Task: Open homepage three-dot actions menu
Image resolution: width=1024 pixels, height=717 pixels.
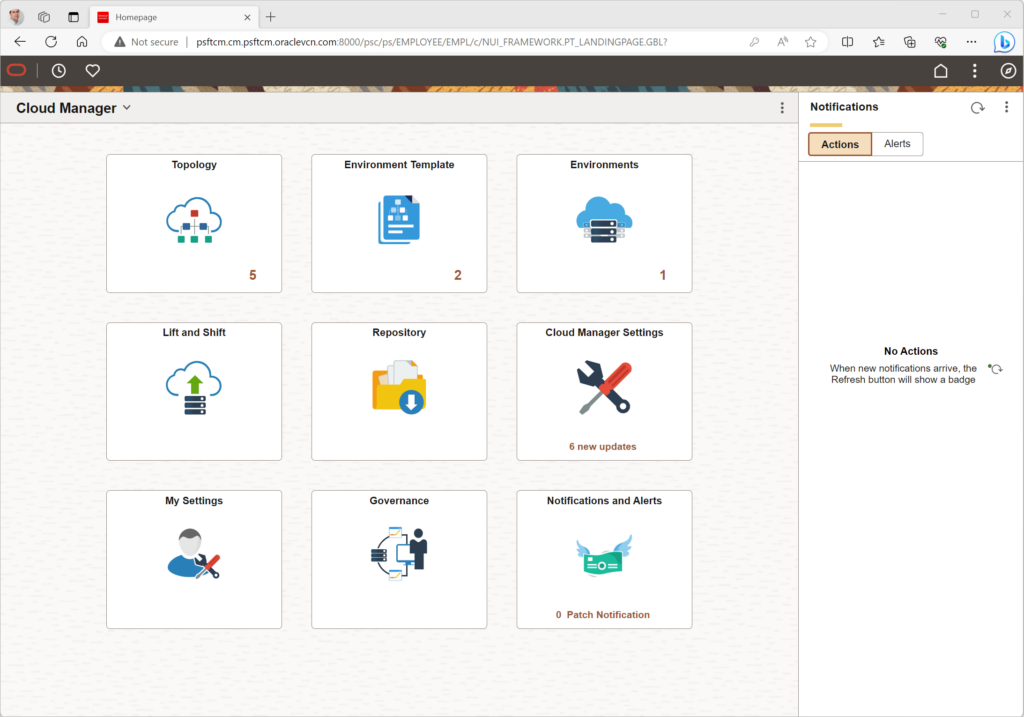Action: (x=782, y=108)
